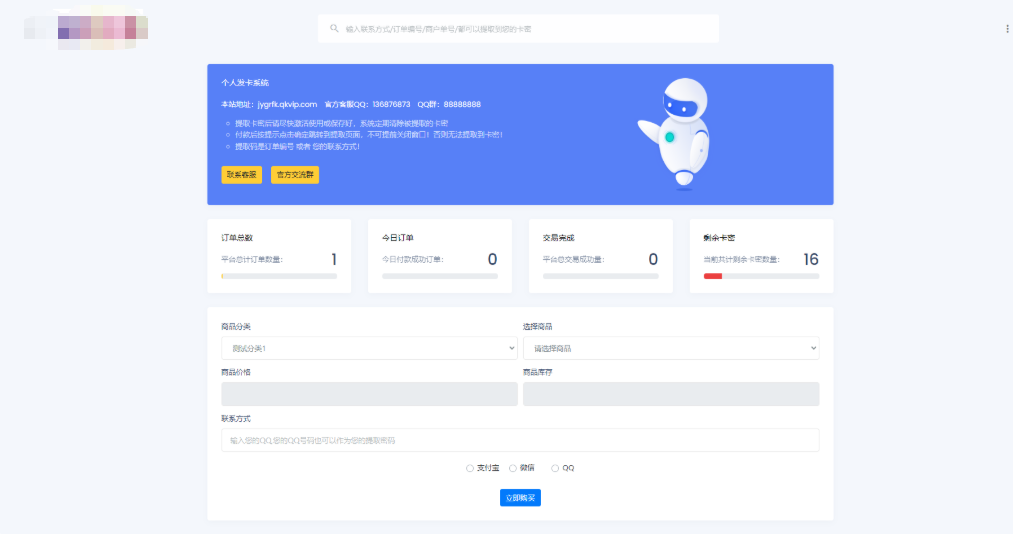
Task: Click the 订单总数 progress bar
Action: pos(278,276)
